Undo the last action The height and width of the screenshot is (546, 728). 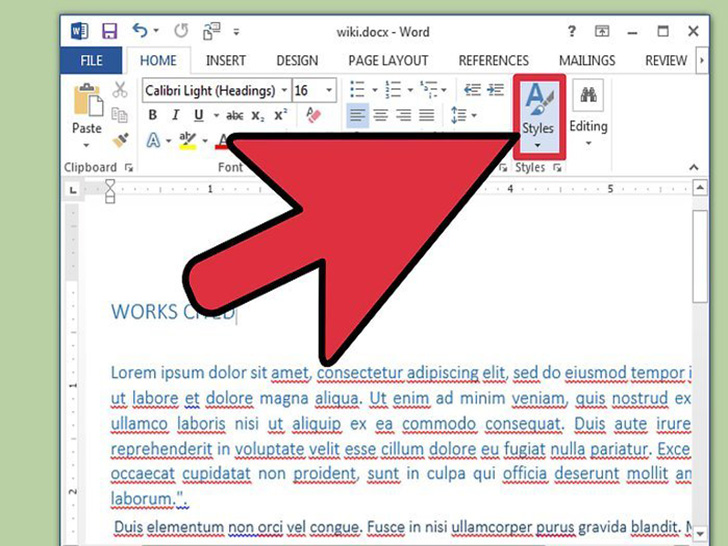(x=140, y=31)
